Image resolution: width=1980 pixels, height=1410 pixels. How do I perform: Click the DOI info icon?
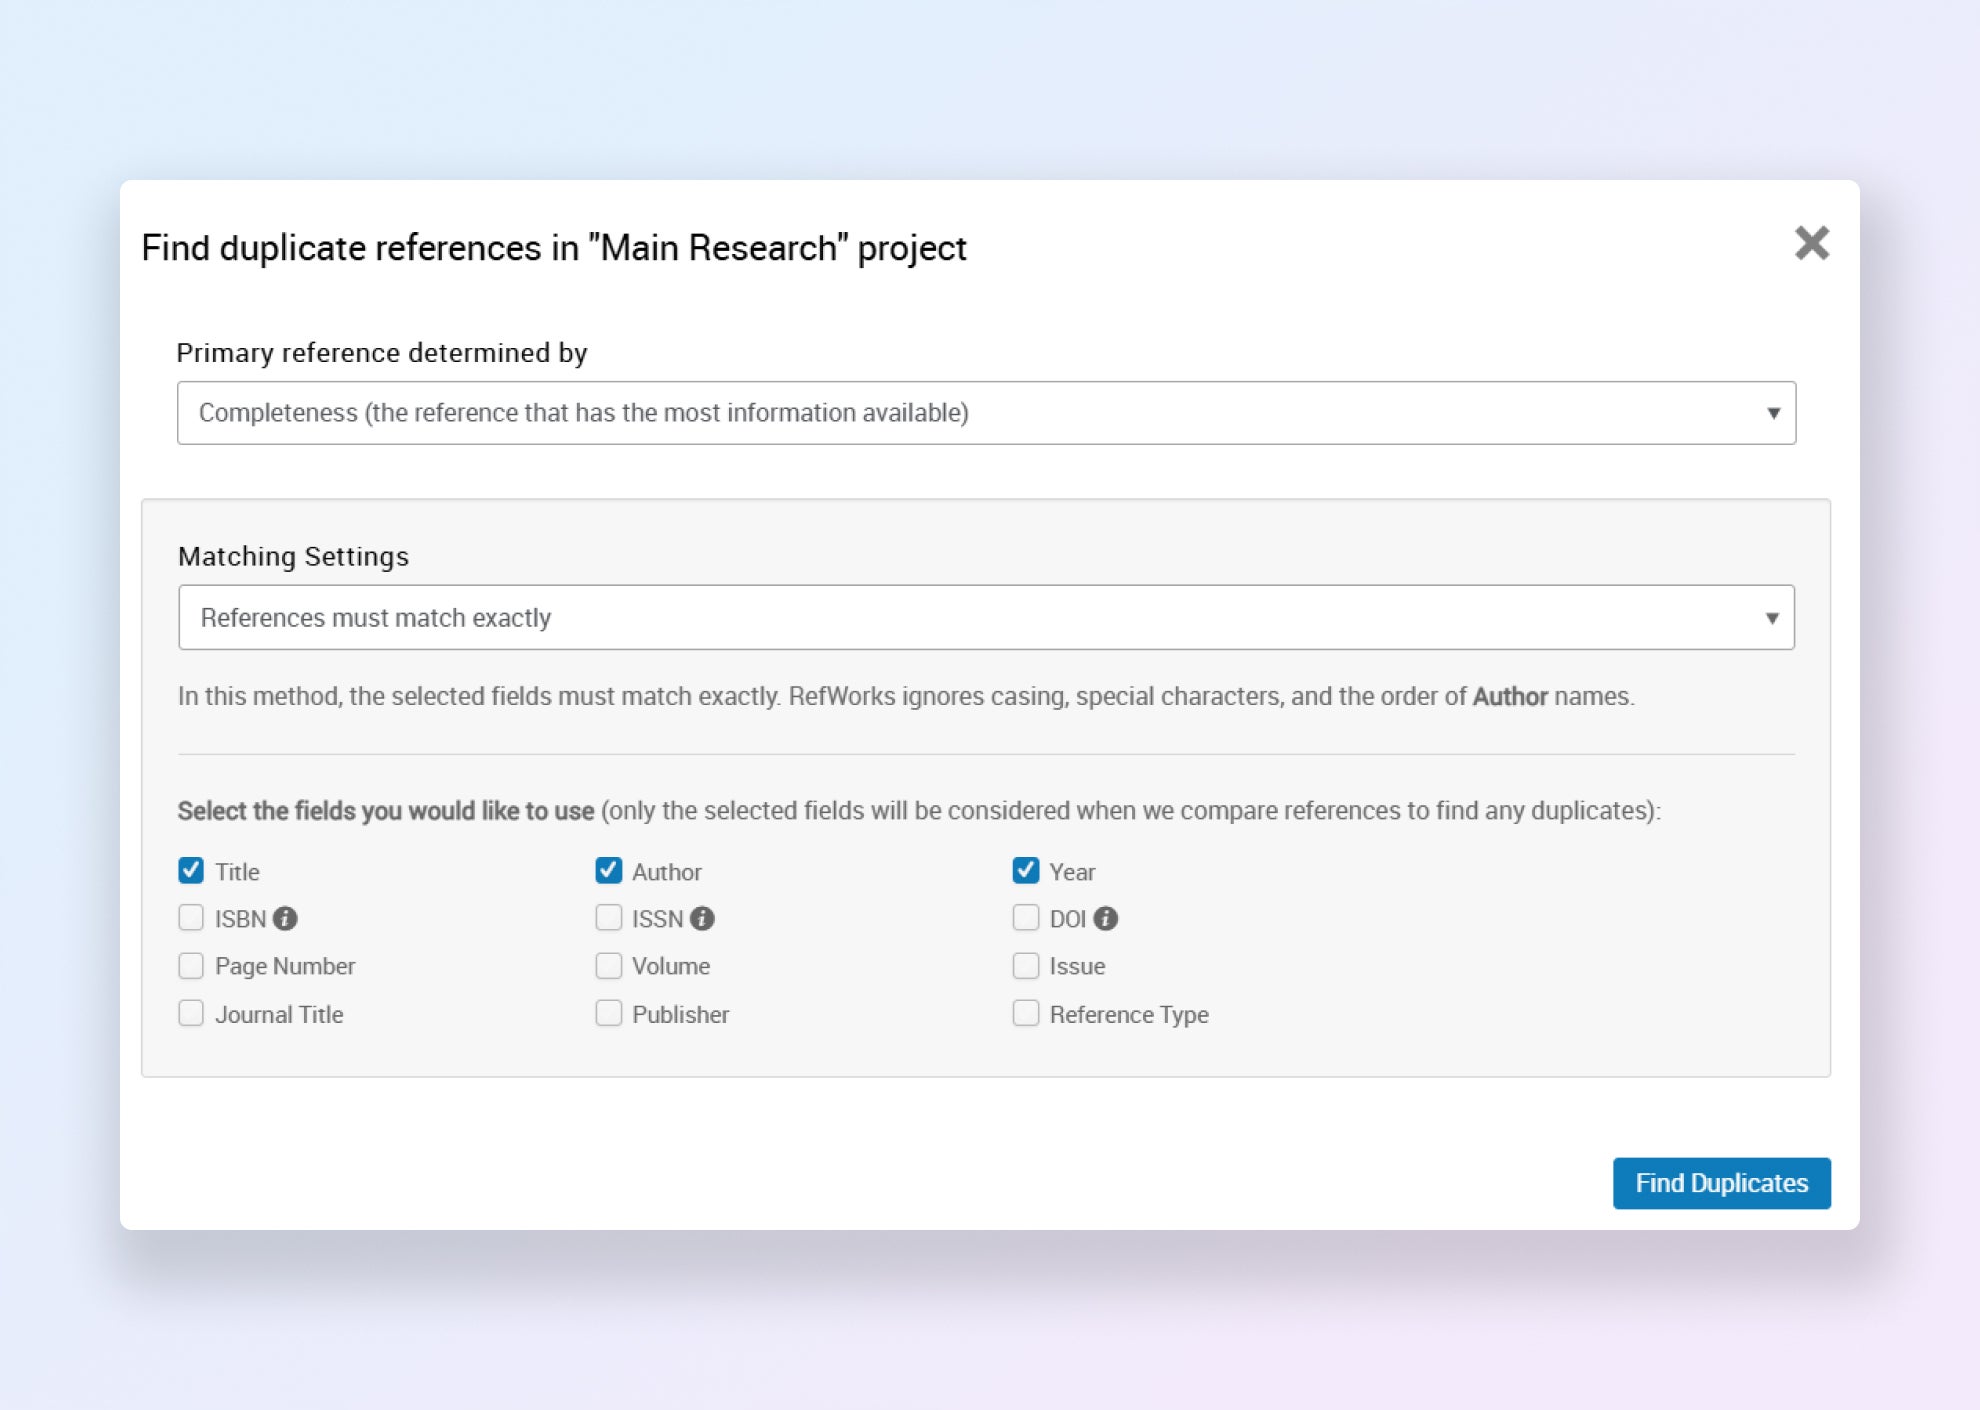[x=1105, y=918]
